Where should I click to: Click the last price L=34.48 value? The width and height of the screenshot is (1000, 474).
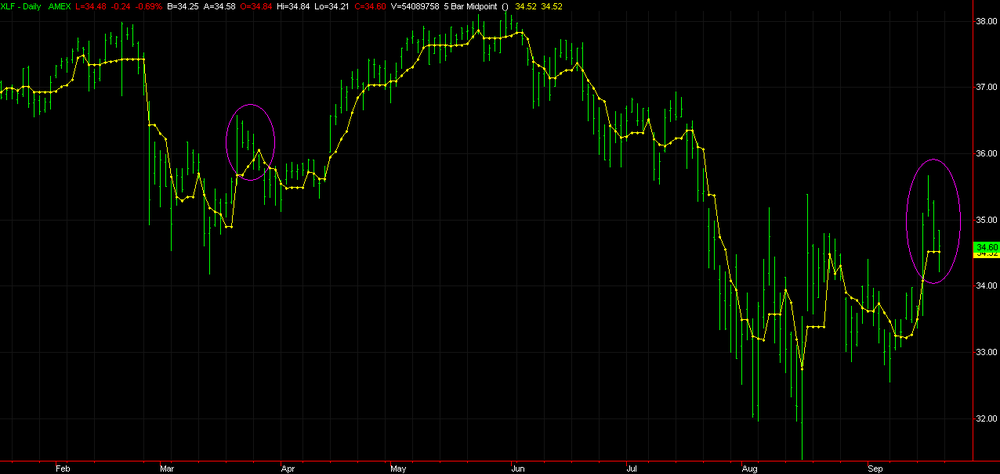pos(92,6)
